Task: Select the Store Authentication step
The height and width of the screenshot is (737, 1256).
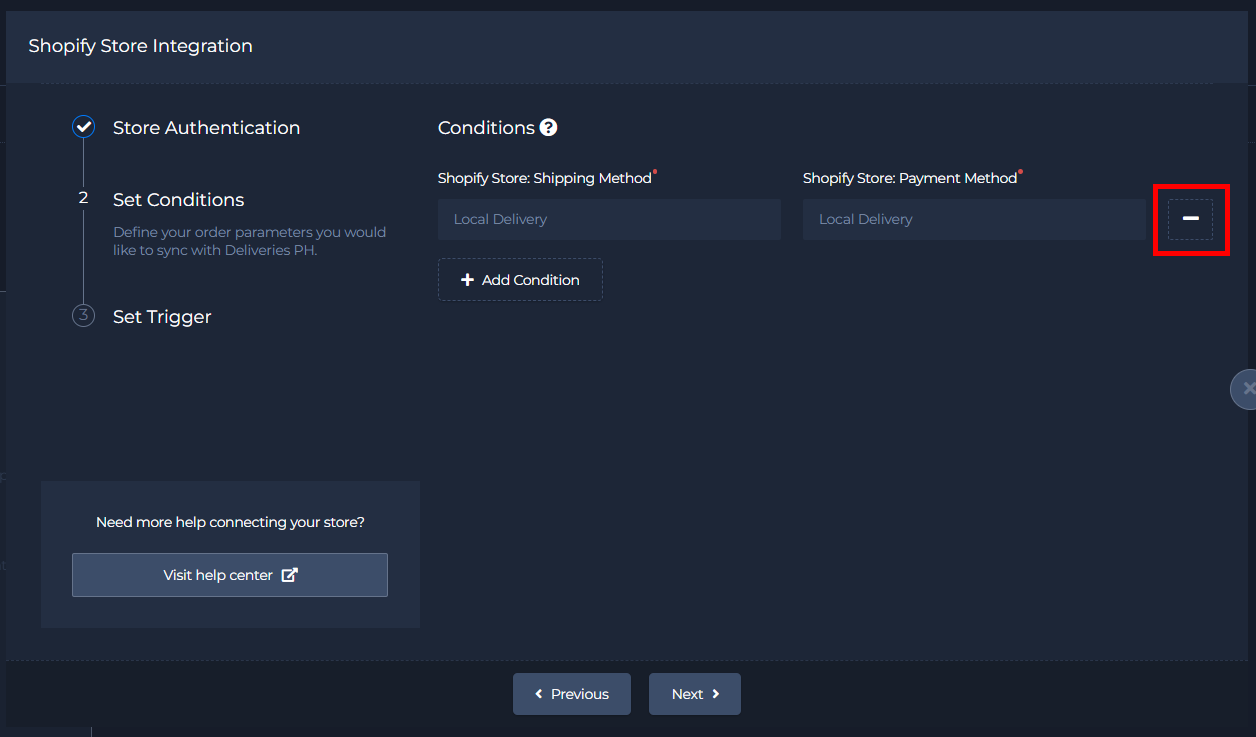Action: (x=206, y=128)
